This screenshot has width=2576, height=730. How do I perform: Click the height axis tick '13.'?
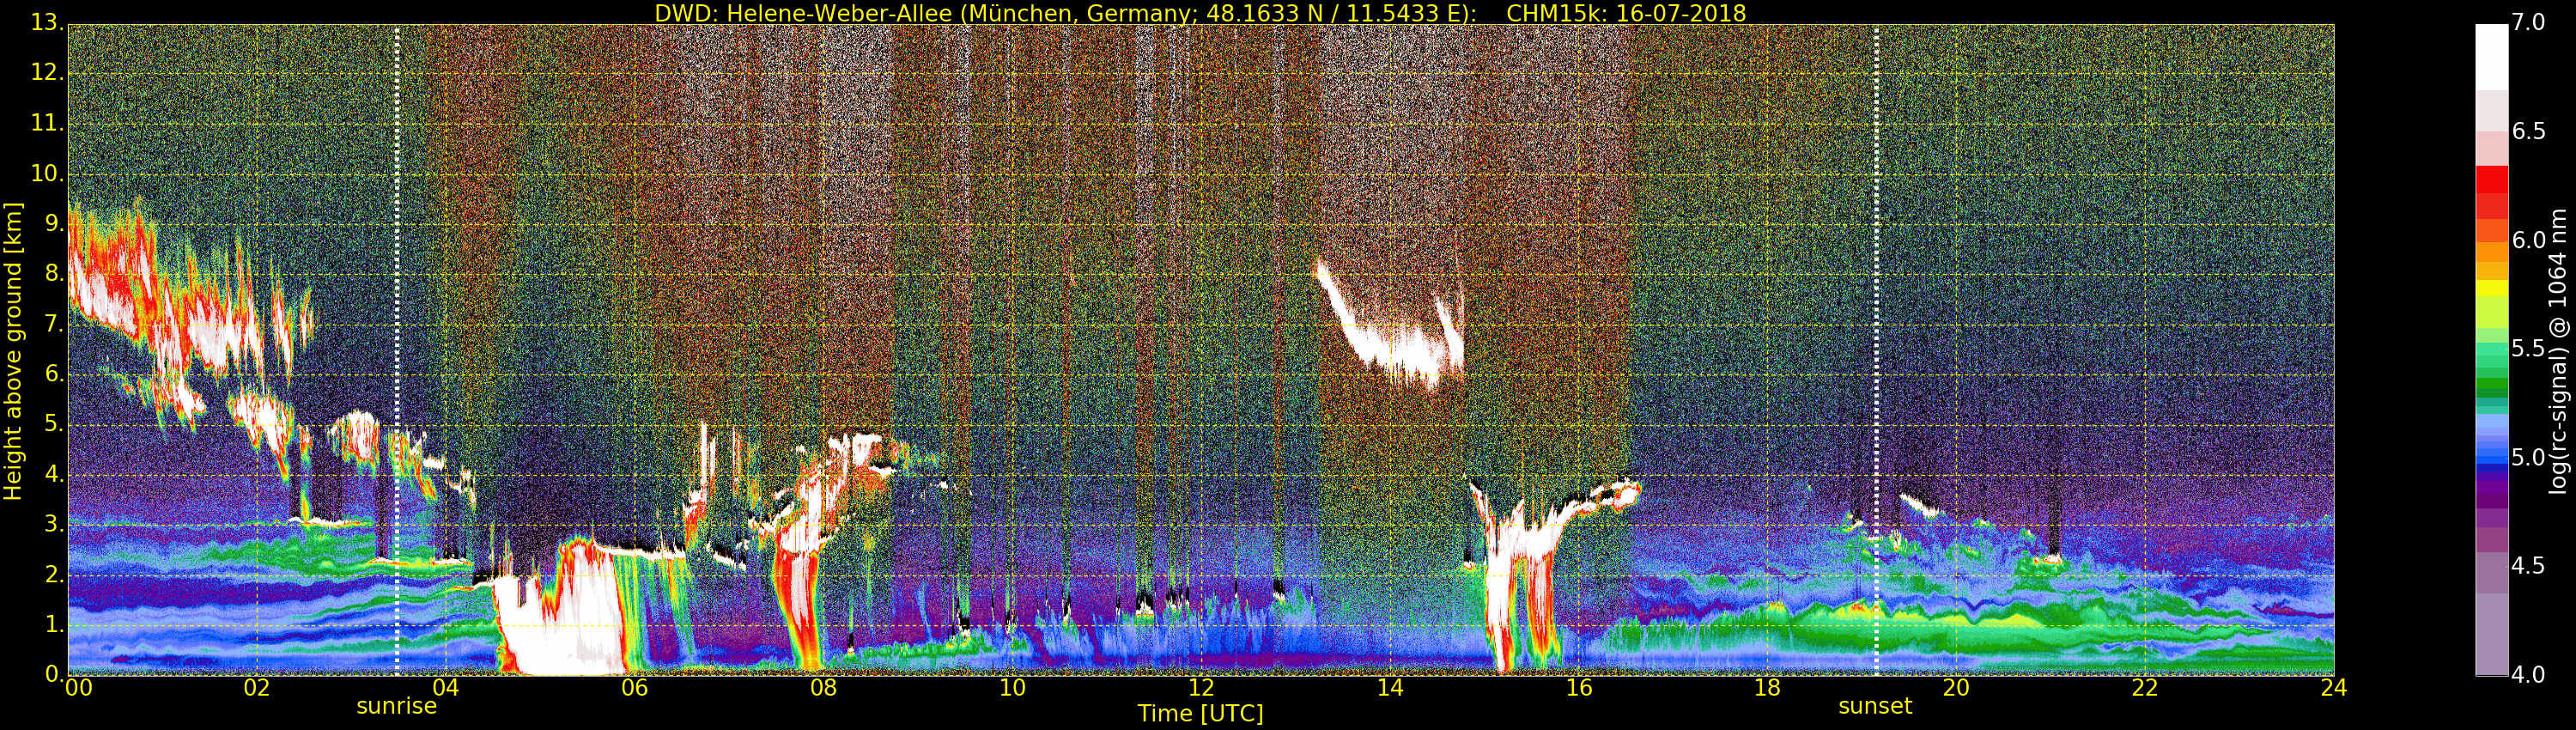coord(47,22)
